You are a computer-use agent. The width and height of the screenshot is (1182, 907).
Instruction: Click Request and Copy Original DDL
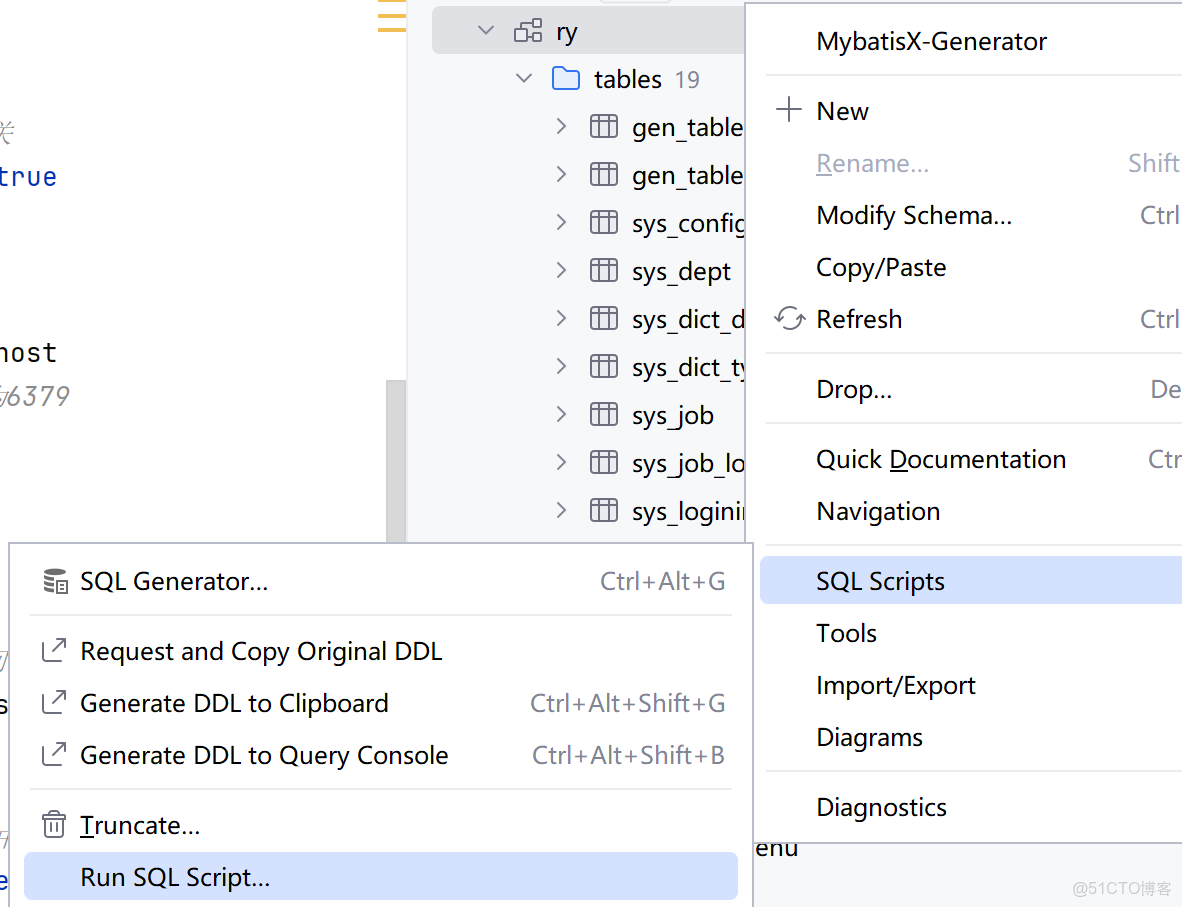click(x=262, y=651)
